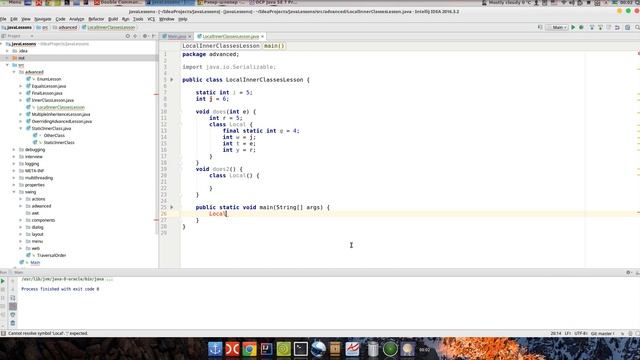
Task: Click run gutter arrow next to class declaration
Action: (172, 80)
